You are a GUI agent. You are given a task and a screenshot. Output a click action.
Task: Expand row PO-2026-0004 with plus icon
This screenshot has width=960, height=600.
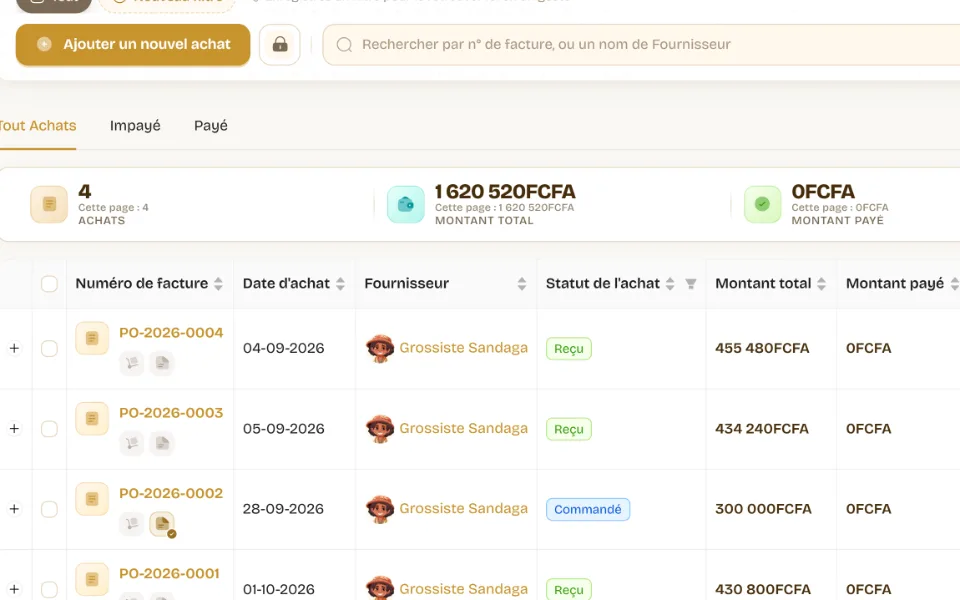coord(14,348)
